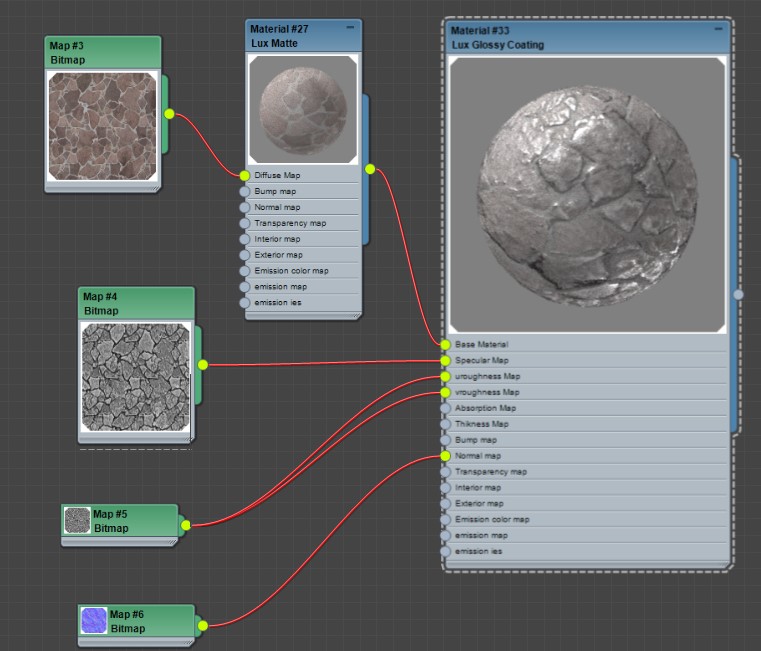Click the Absorption Map slot label
761x651 pixels.
(486, 408)
